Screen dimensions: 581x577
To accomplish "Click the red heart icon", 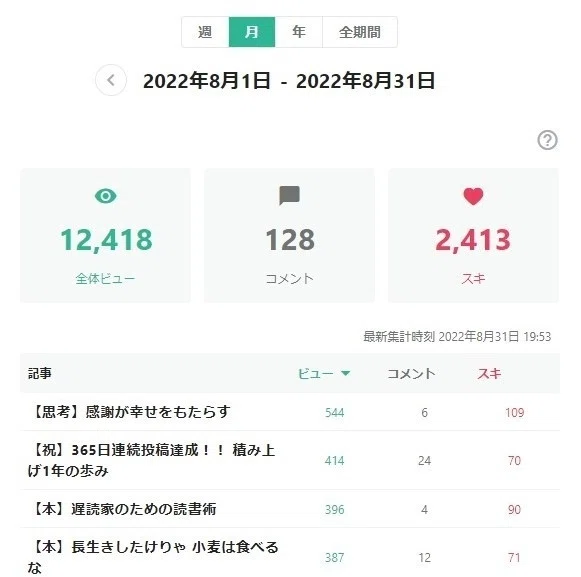I will click(x=473, y=196).
